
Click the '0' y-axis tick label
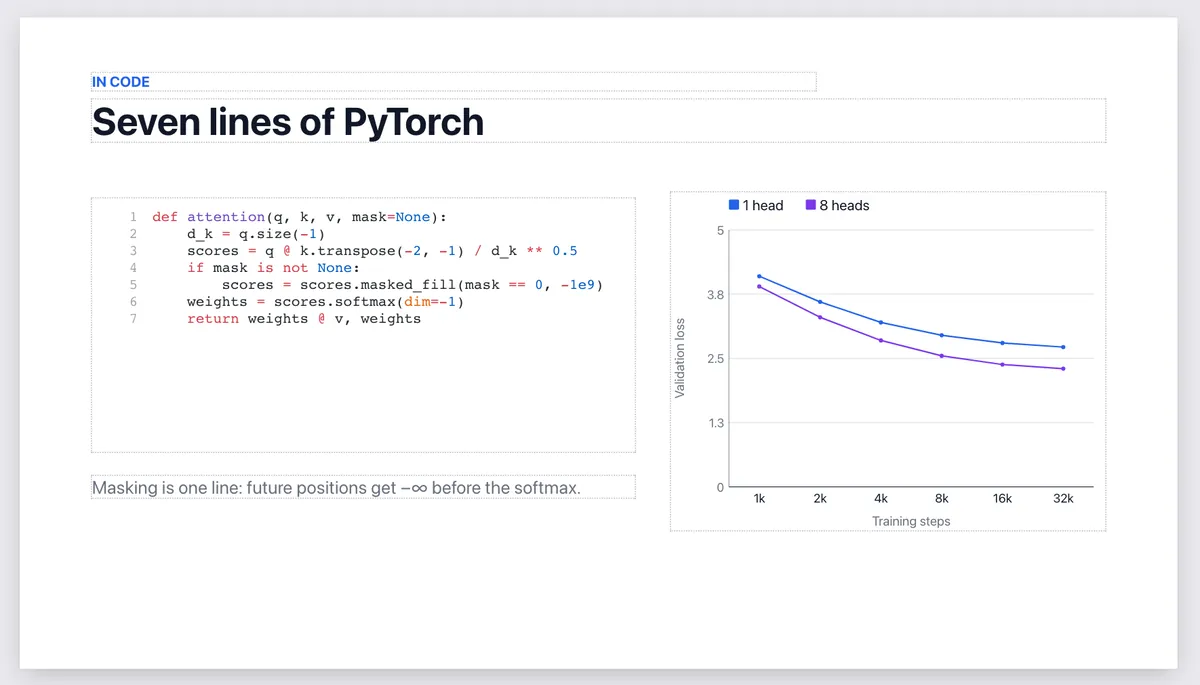[x=719, y=487]
